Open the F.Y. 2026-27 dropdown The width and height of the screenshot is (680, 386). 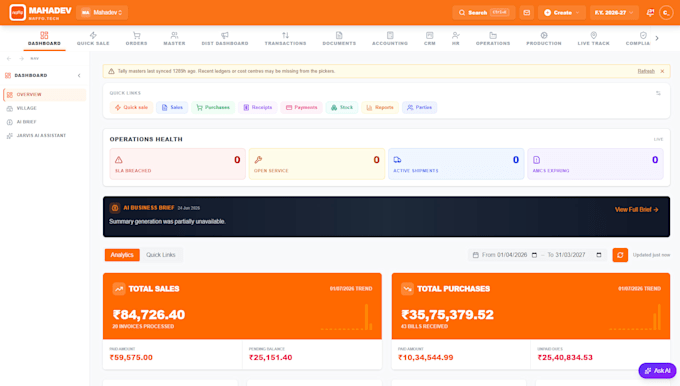tap(614, 13)
